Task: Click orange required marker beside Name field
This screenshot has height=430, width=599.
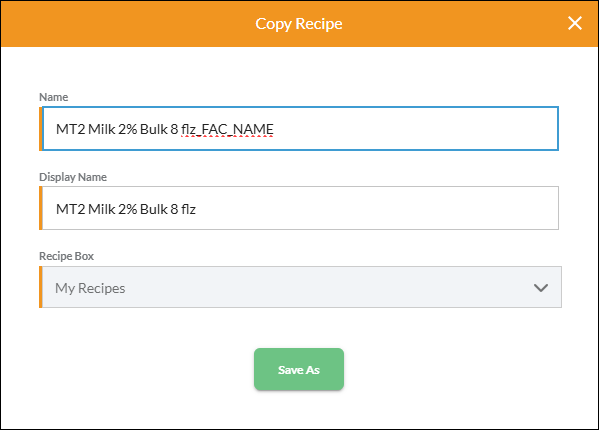Action: pos(40,129)
